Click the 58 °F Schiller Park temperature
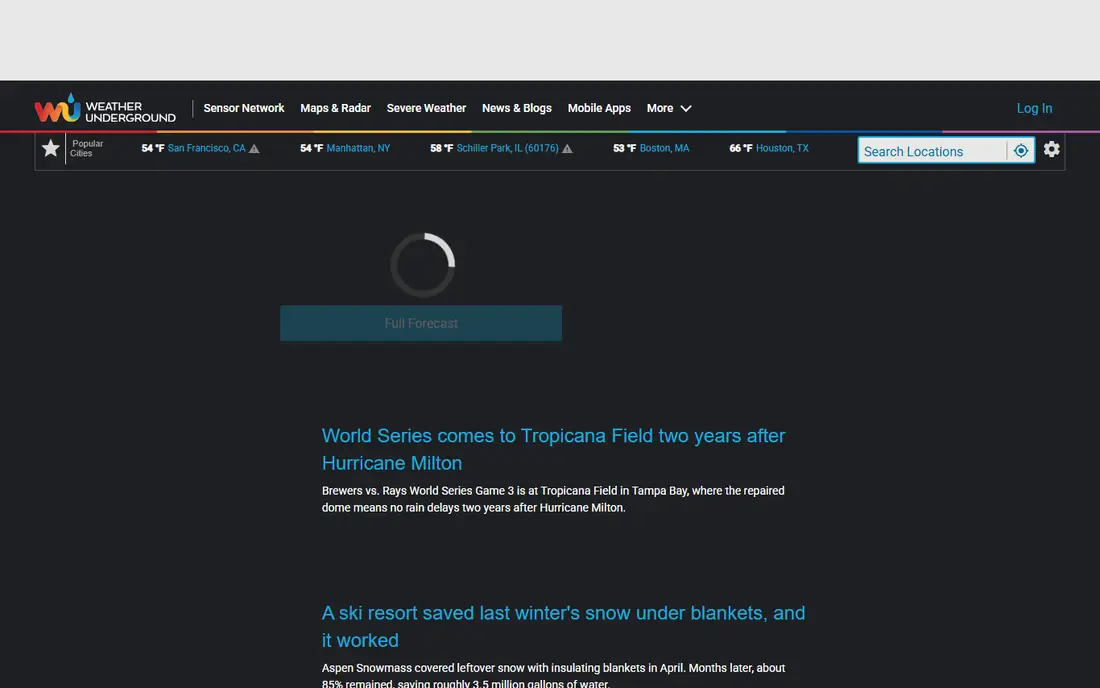 (441, 148)
